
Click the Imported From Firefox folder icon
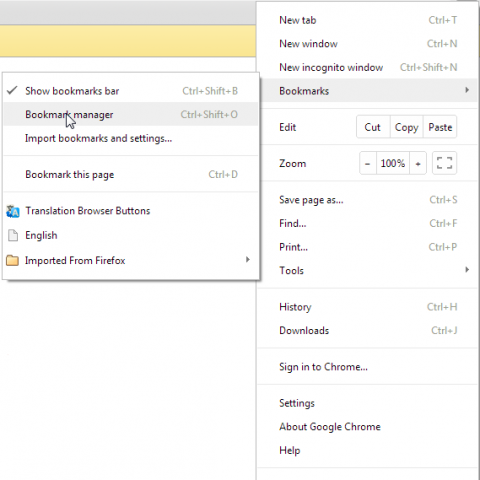12,260
